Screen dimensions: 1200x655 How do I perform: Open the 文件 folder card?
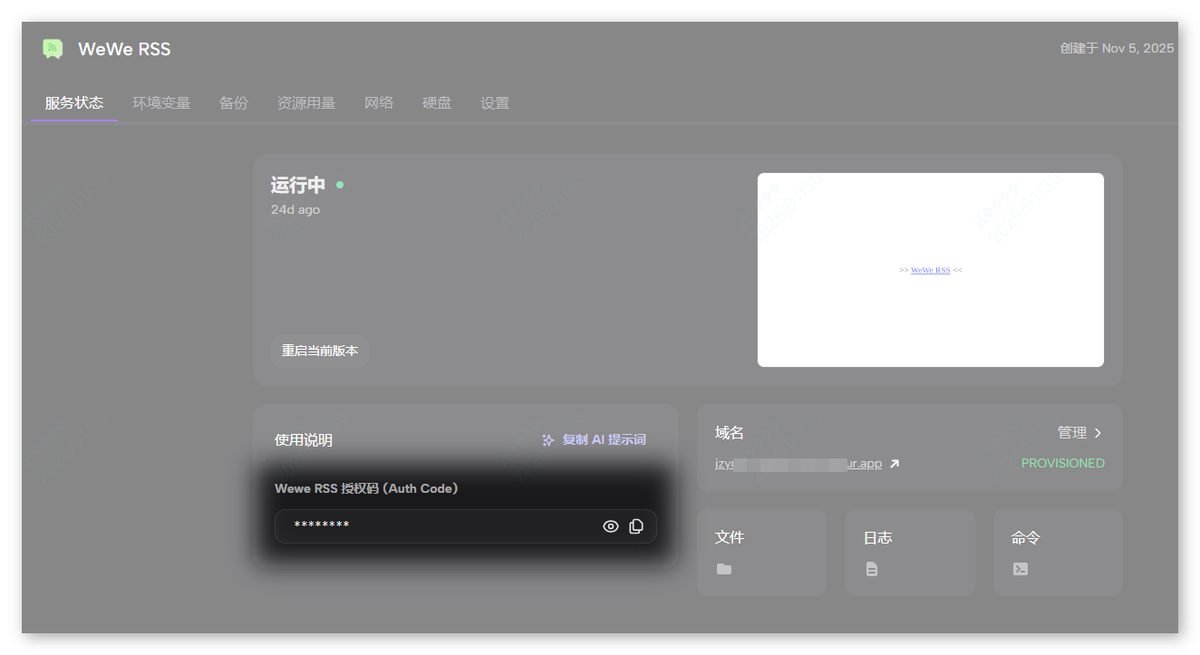762,552
